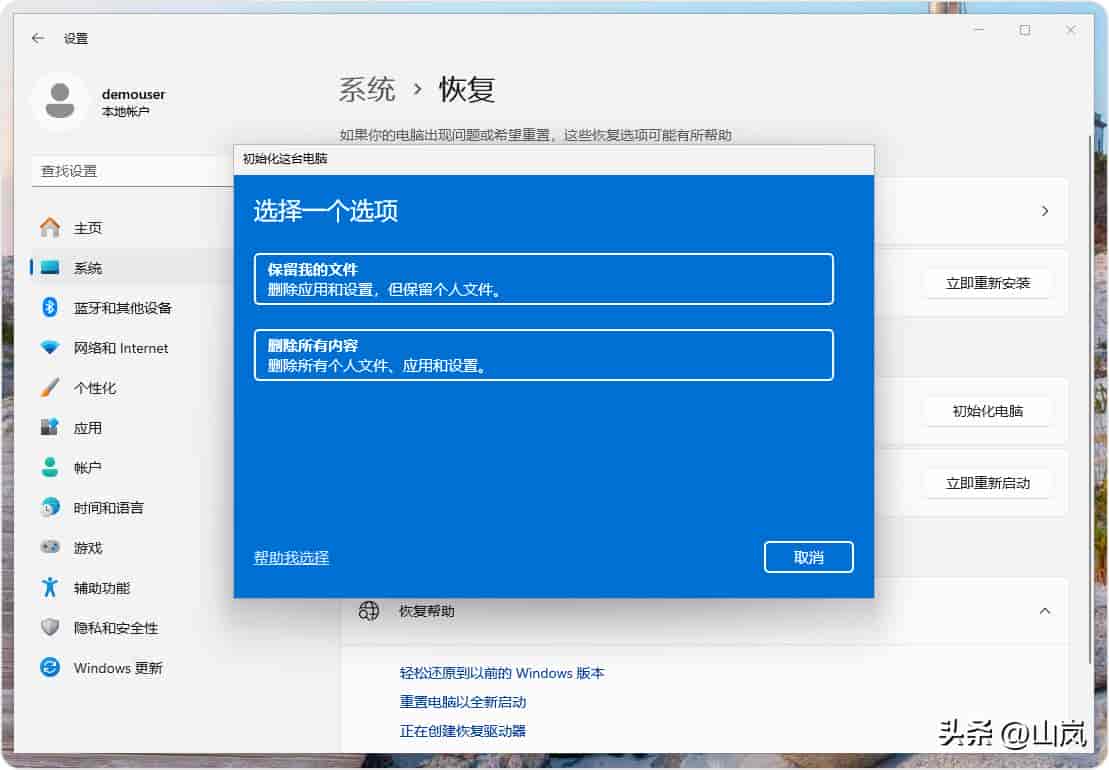Click the 立即重新安装 button
The height and width of the screenshot is (770, 1109).
[987, 283]
